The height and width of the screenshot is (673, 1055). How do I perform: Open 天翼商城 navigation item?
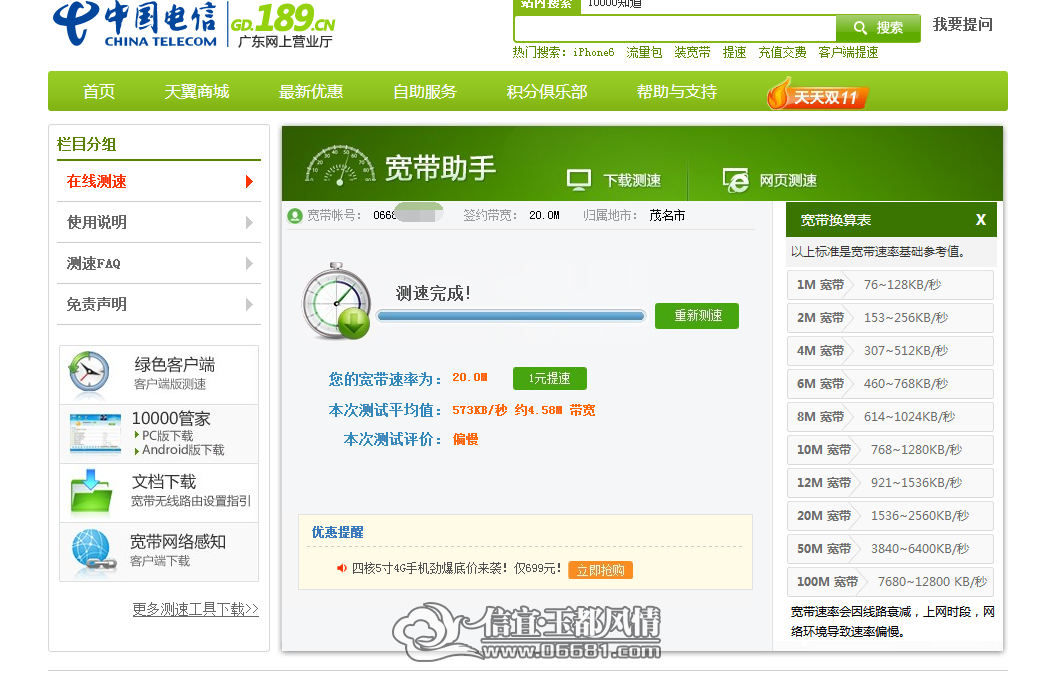[197, 92]
